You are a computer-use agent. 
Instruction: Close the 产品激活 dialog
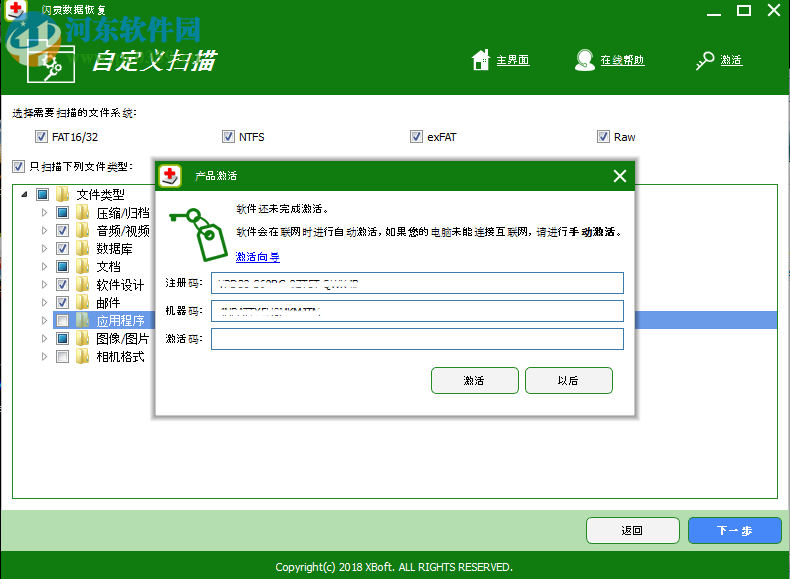coord(620,176)
